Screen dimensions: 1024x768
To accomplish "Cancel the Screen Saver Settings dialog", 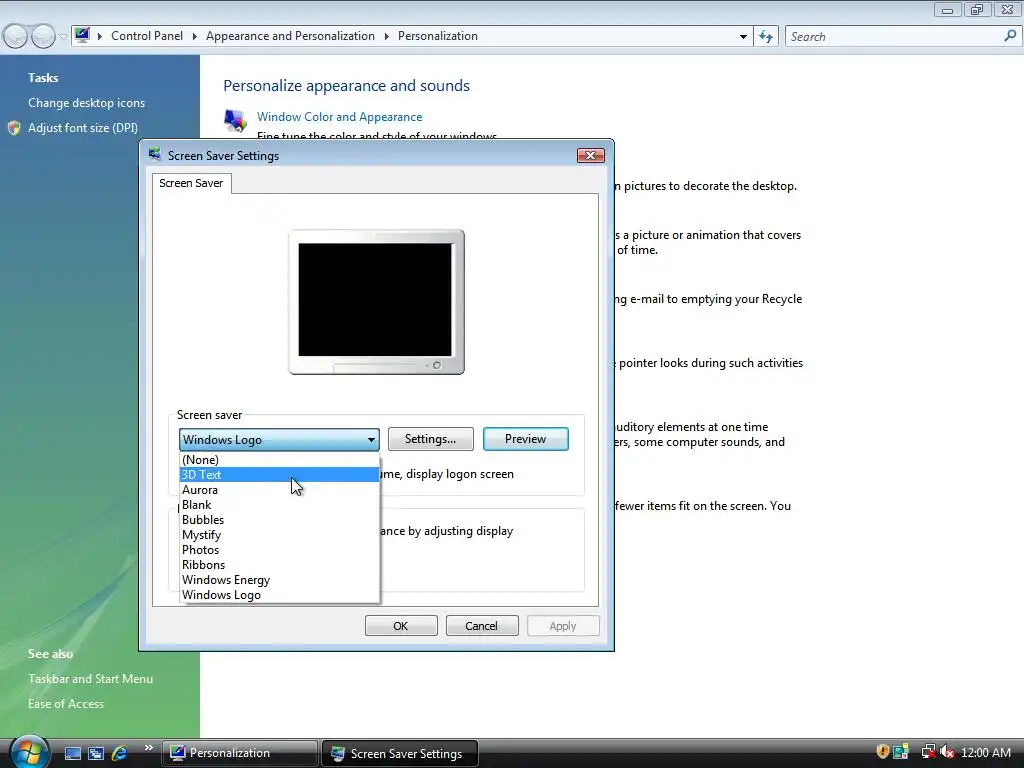I will 482,626.
